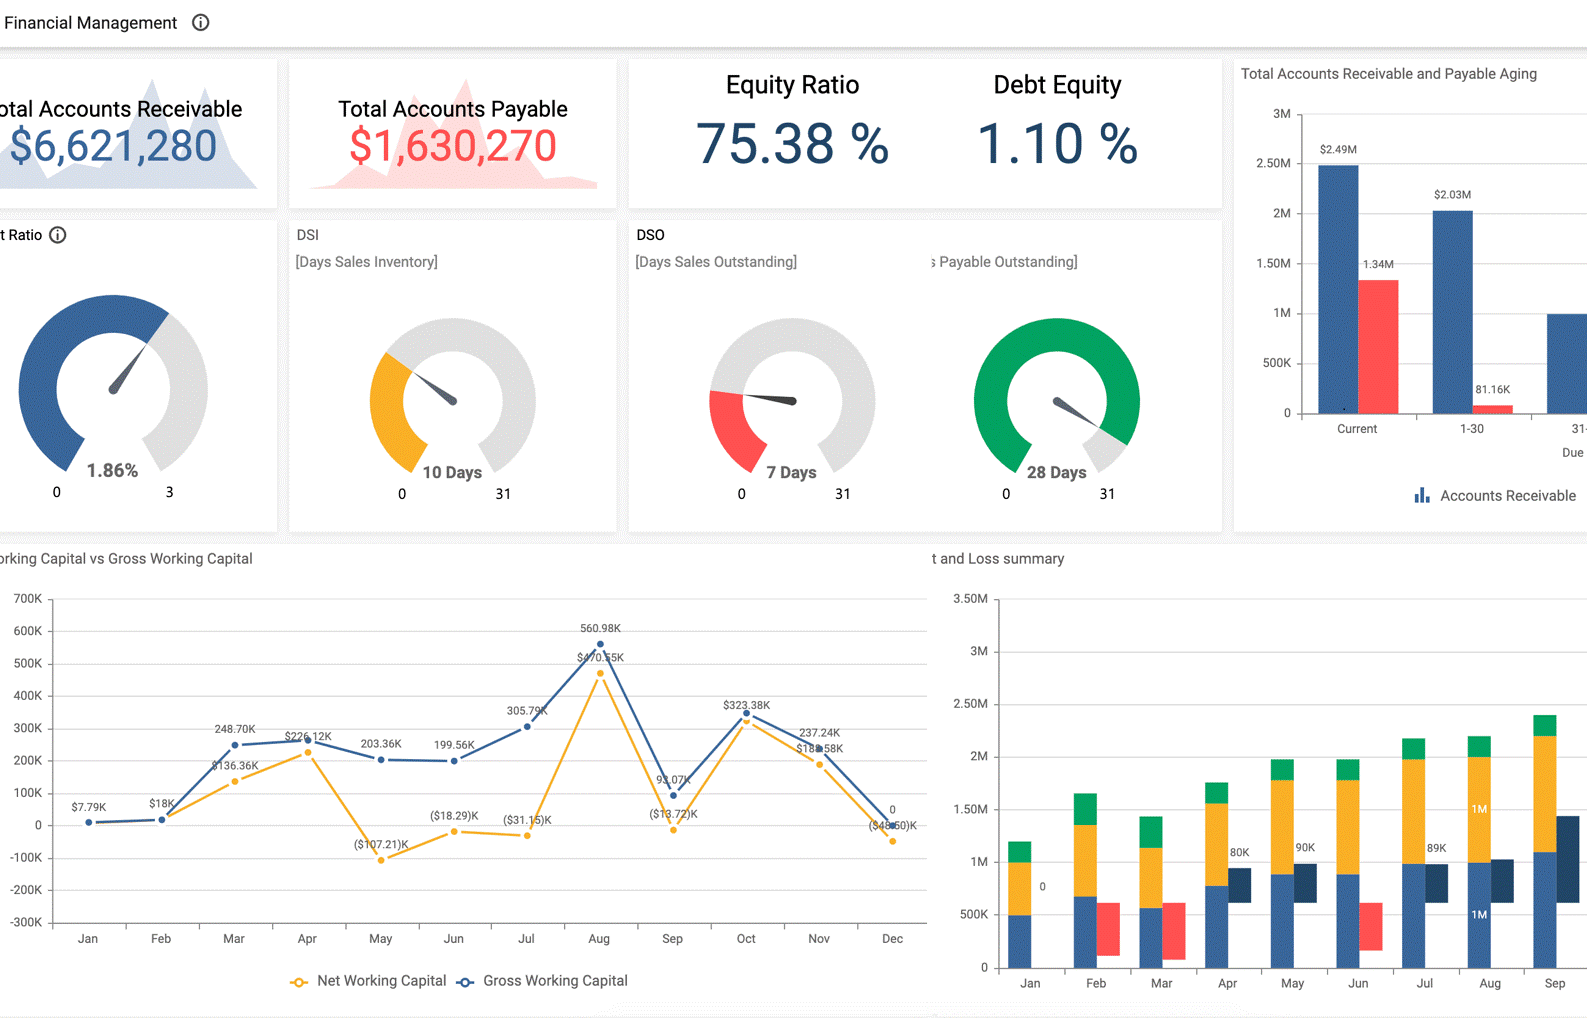Viewport: 1587px width, 1018px height.
Task: Click the orange Net Working Capital legend marker
Action: (x=299, y=982)
